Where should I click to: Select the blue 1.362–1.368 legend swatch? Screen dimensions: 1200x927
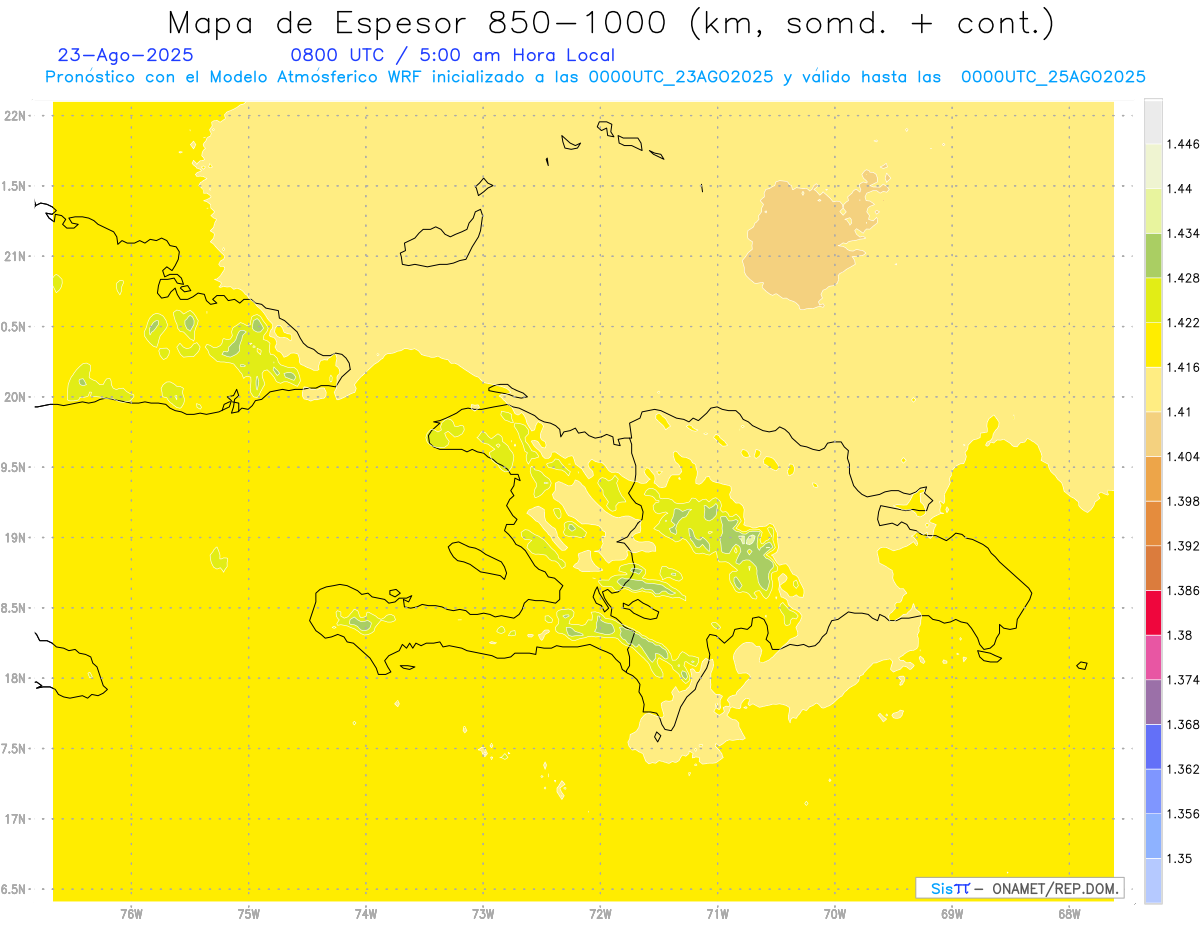coord(1153,746)
